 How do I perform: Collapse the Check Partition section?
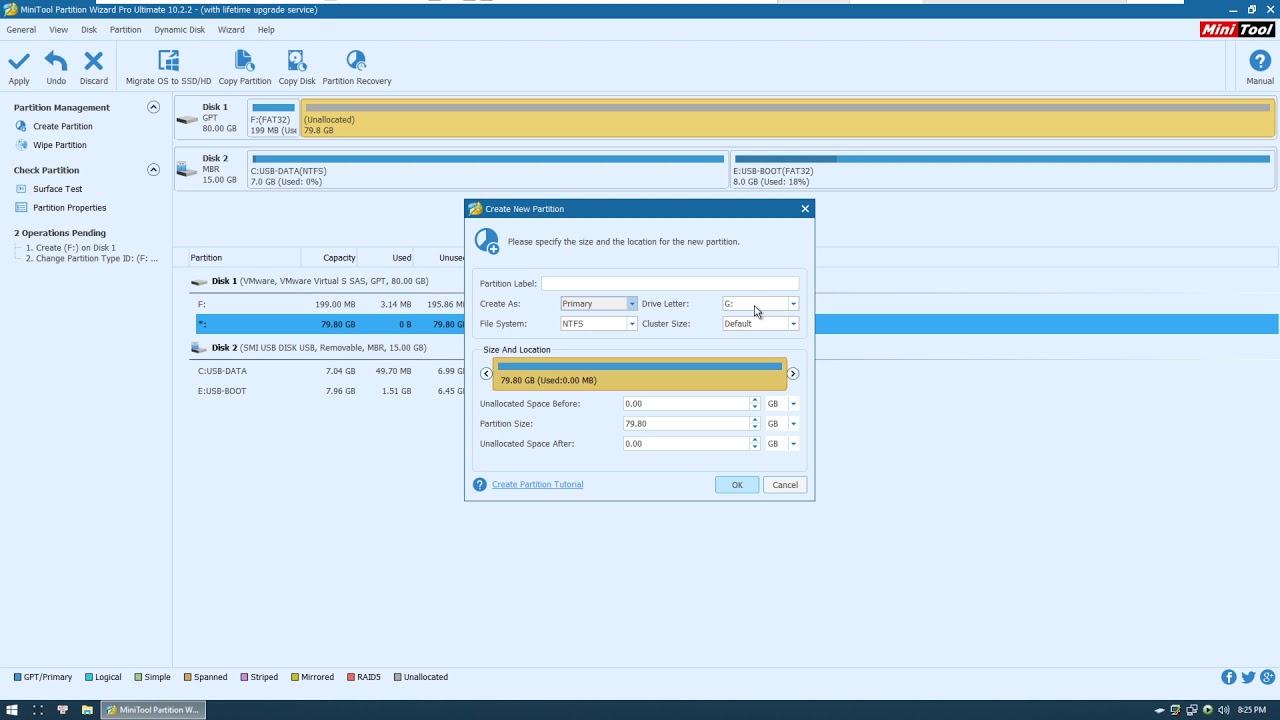153,170
